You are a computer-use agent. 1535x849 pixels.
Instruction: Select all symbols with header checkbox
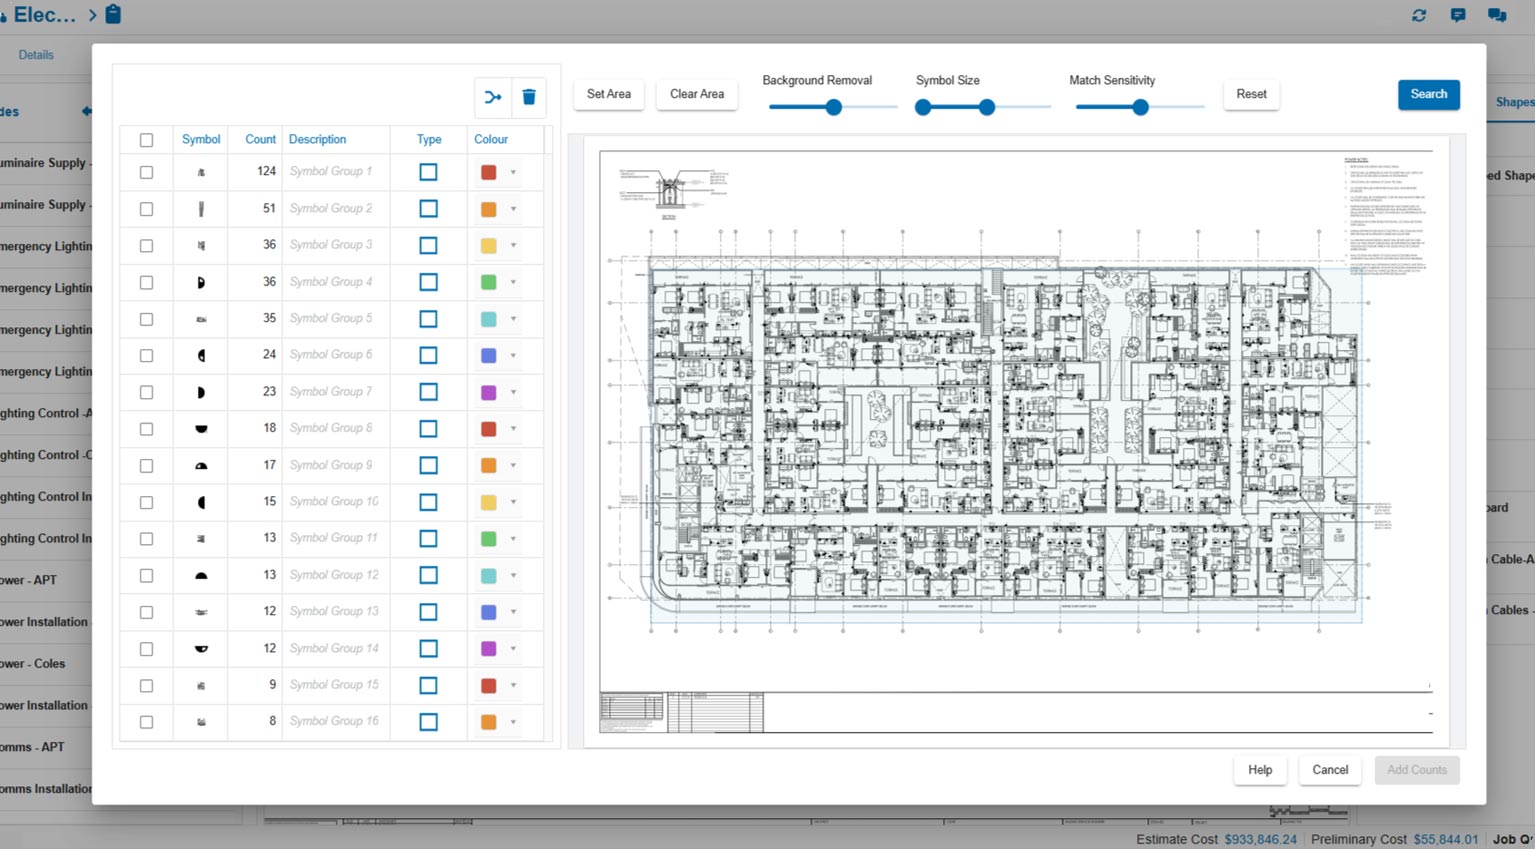[147, 140]
